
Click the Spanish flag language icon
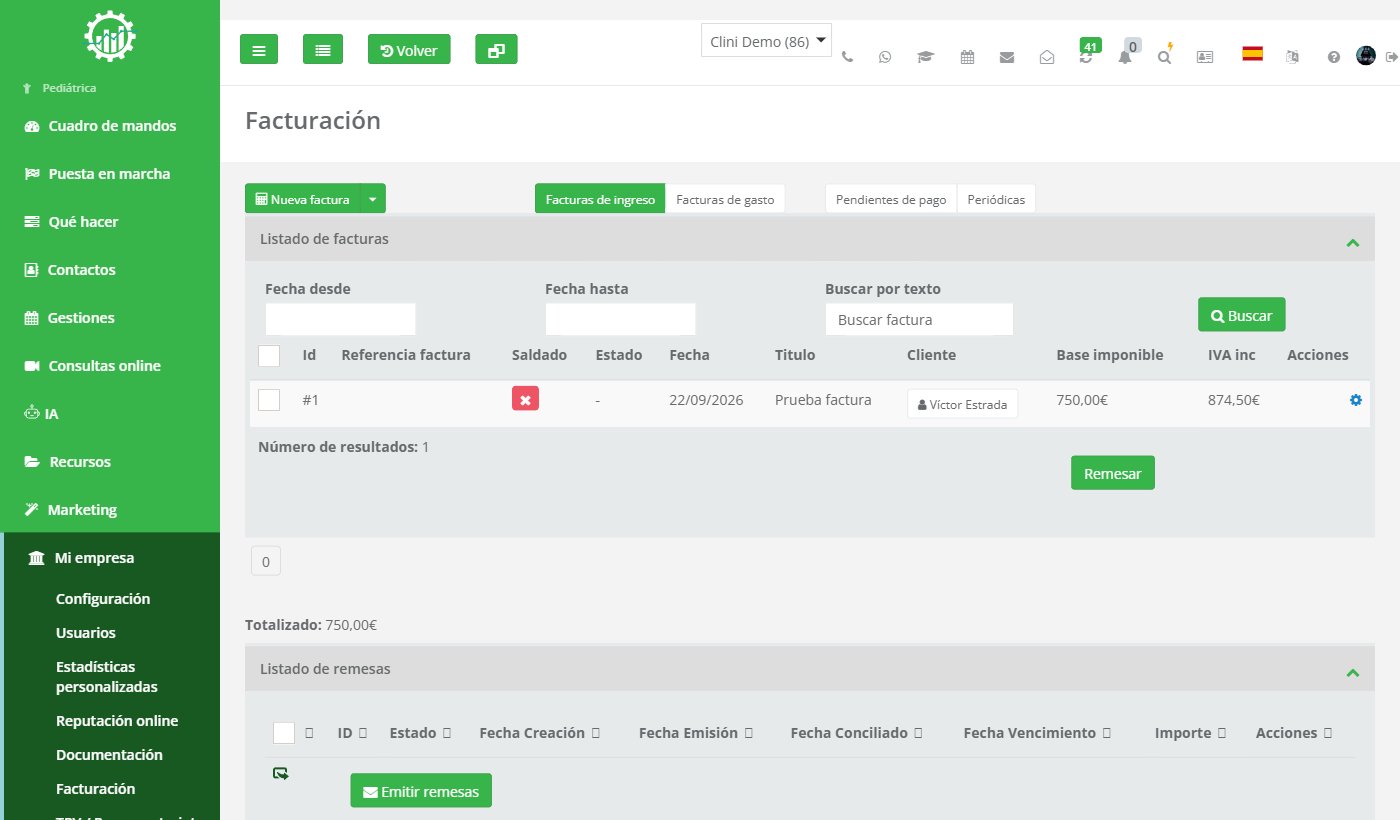(1252, 54)
